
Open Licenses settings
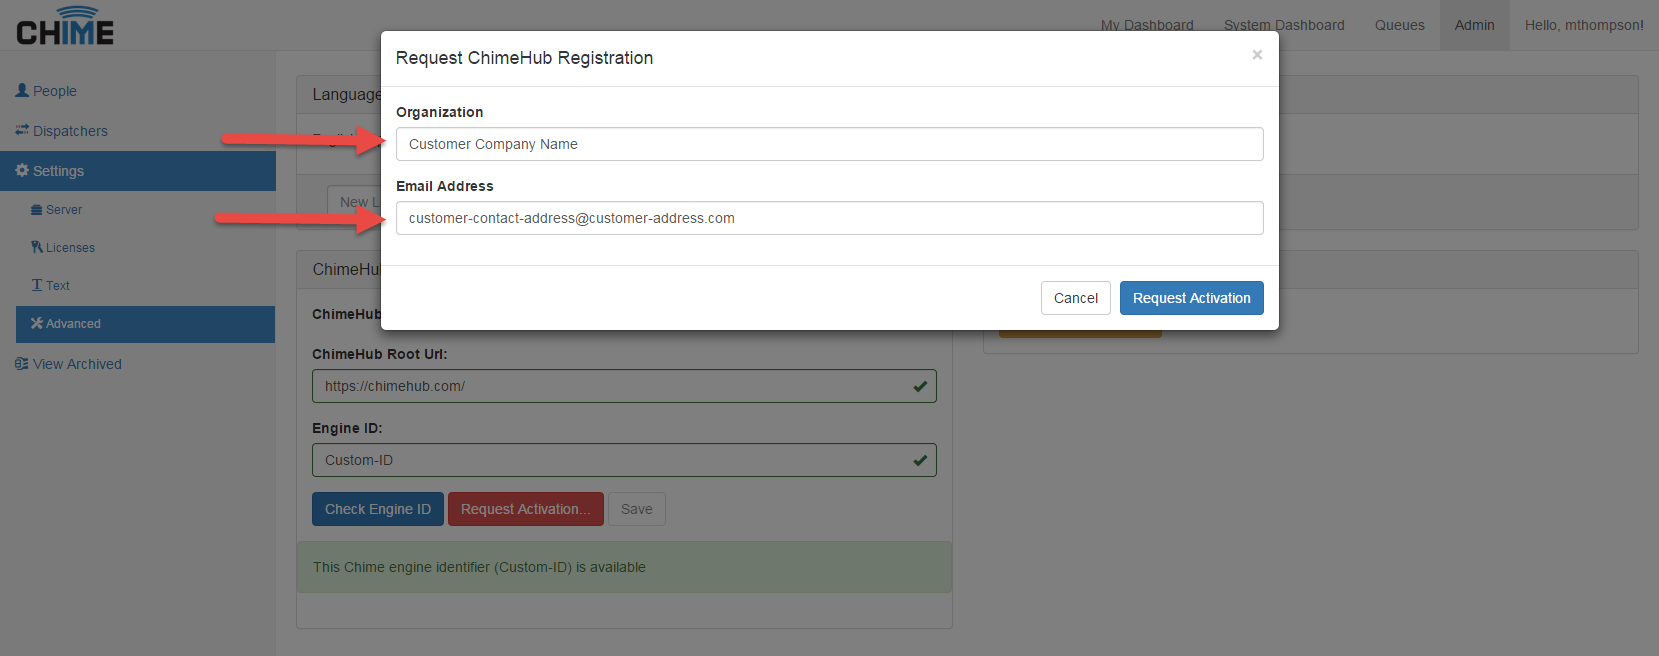click(x=70, y=248)
